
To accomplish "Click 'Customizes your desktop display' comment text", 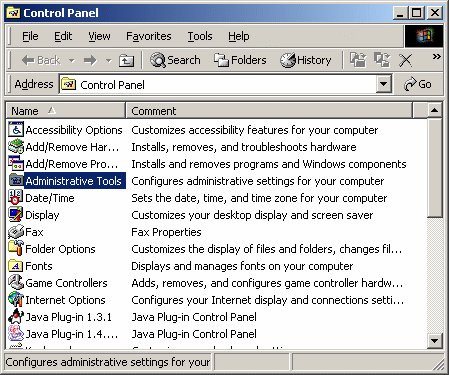I will [252, 215].
